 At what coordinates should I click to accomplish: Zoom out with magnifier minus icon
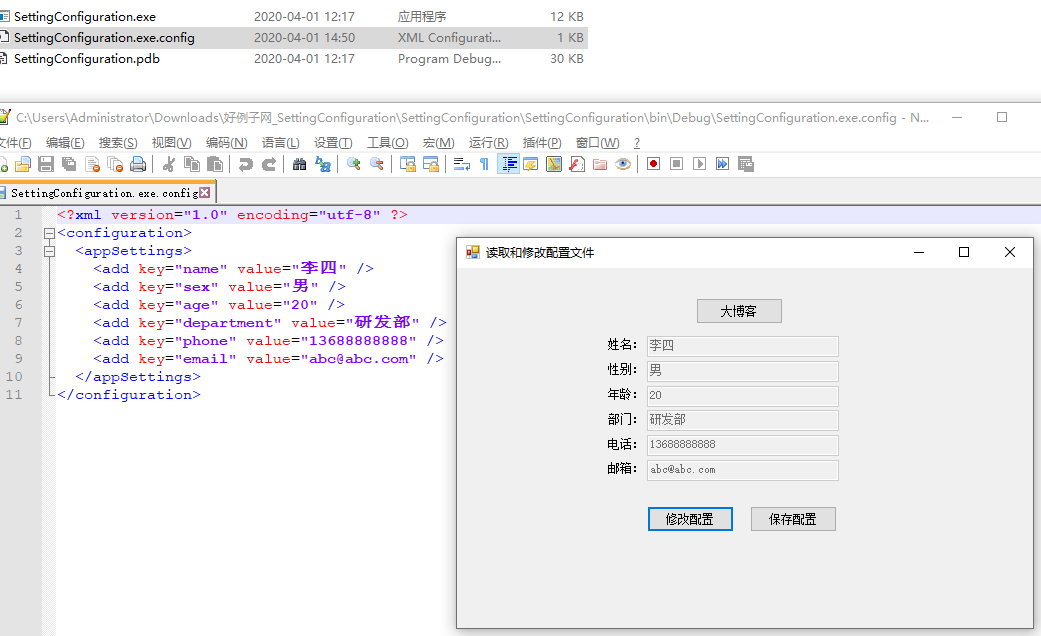tap(376, 164)
